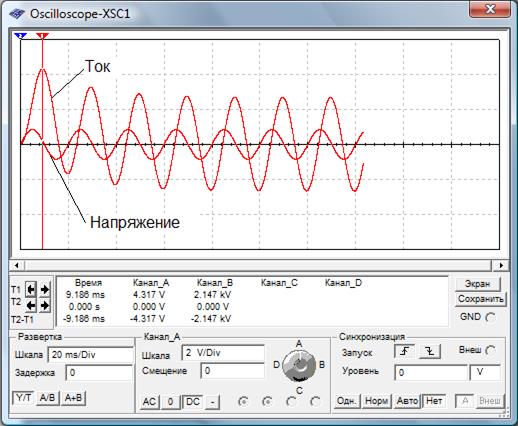The height and width of the screenshot is (426, 518).
Task: Switch to A+B display mode
Action: pos(74,398)
